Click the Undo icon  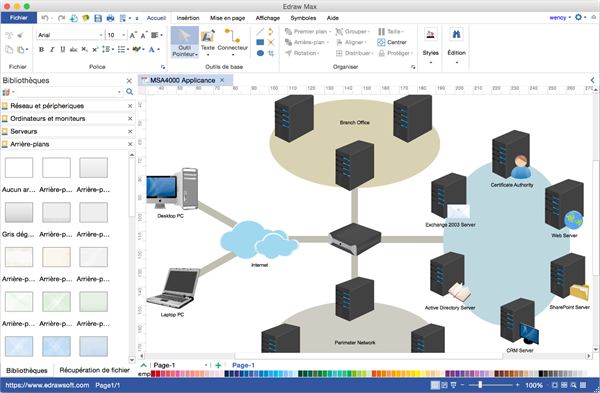[45, 18]
